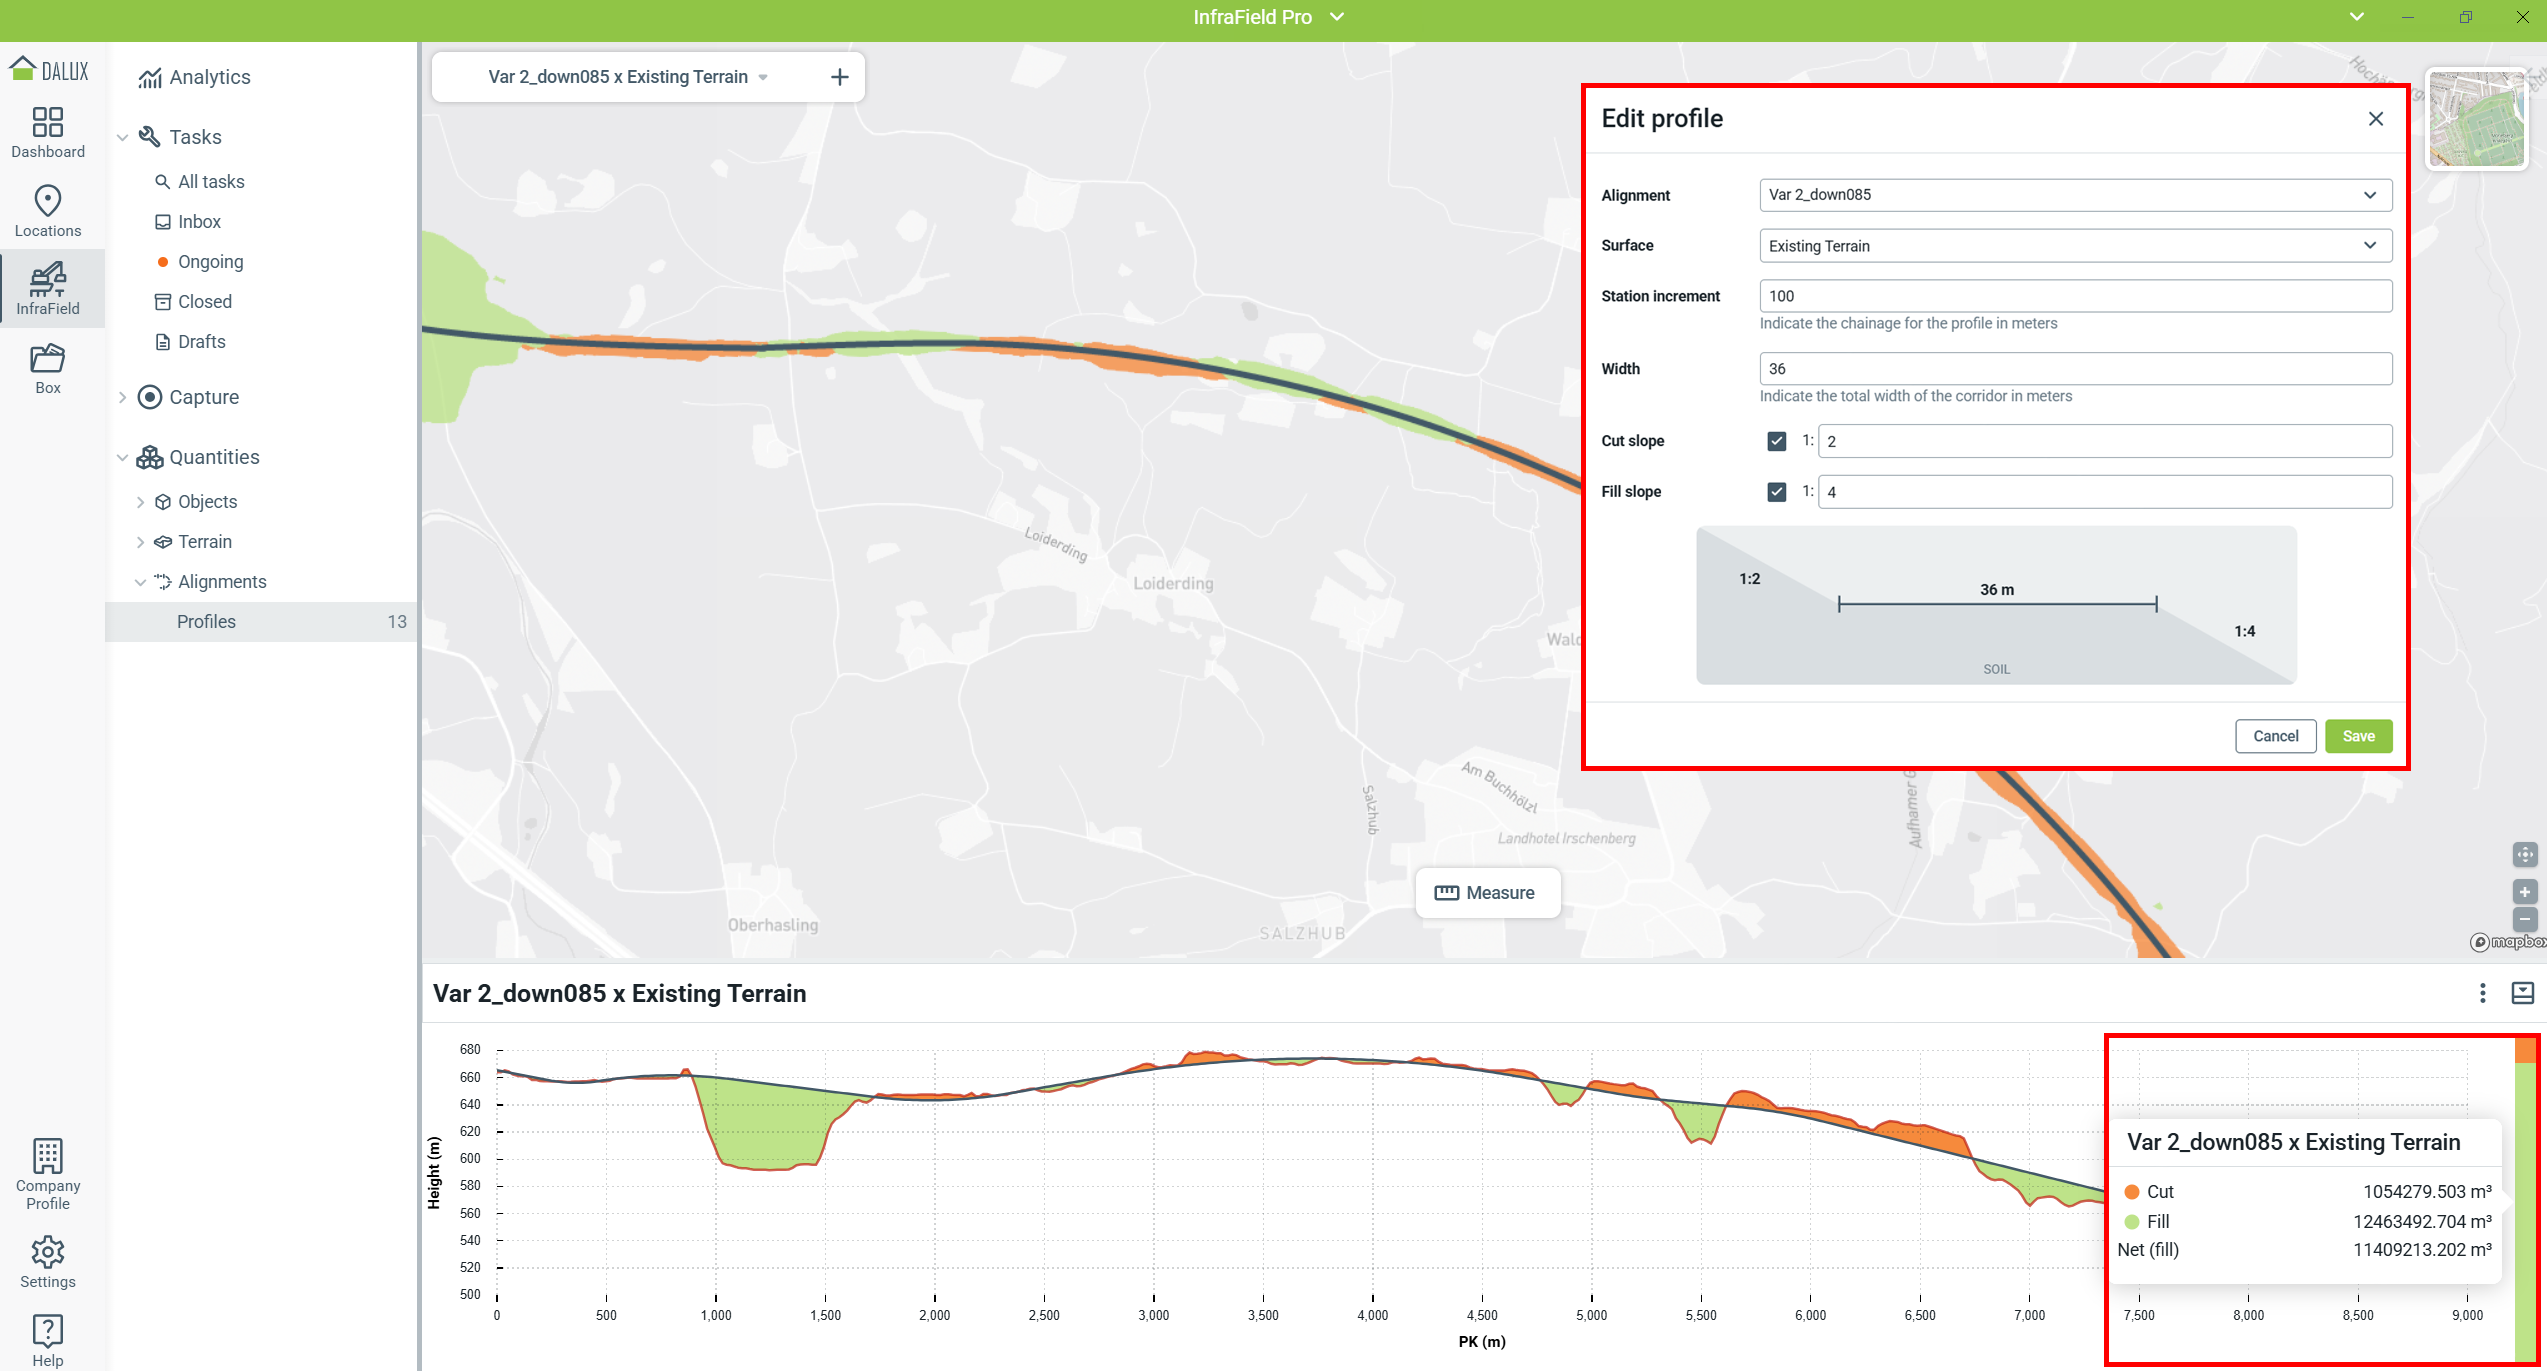Open the Box folder icon
The image size is (2547, 1371).
tap(48, 358)
